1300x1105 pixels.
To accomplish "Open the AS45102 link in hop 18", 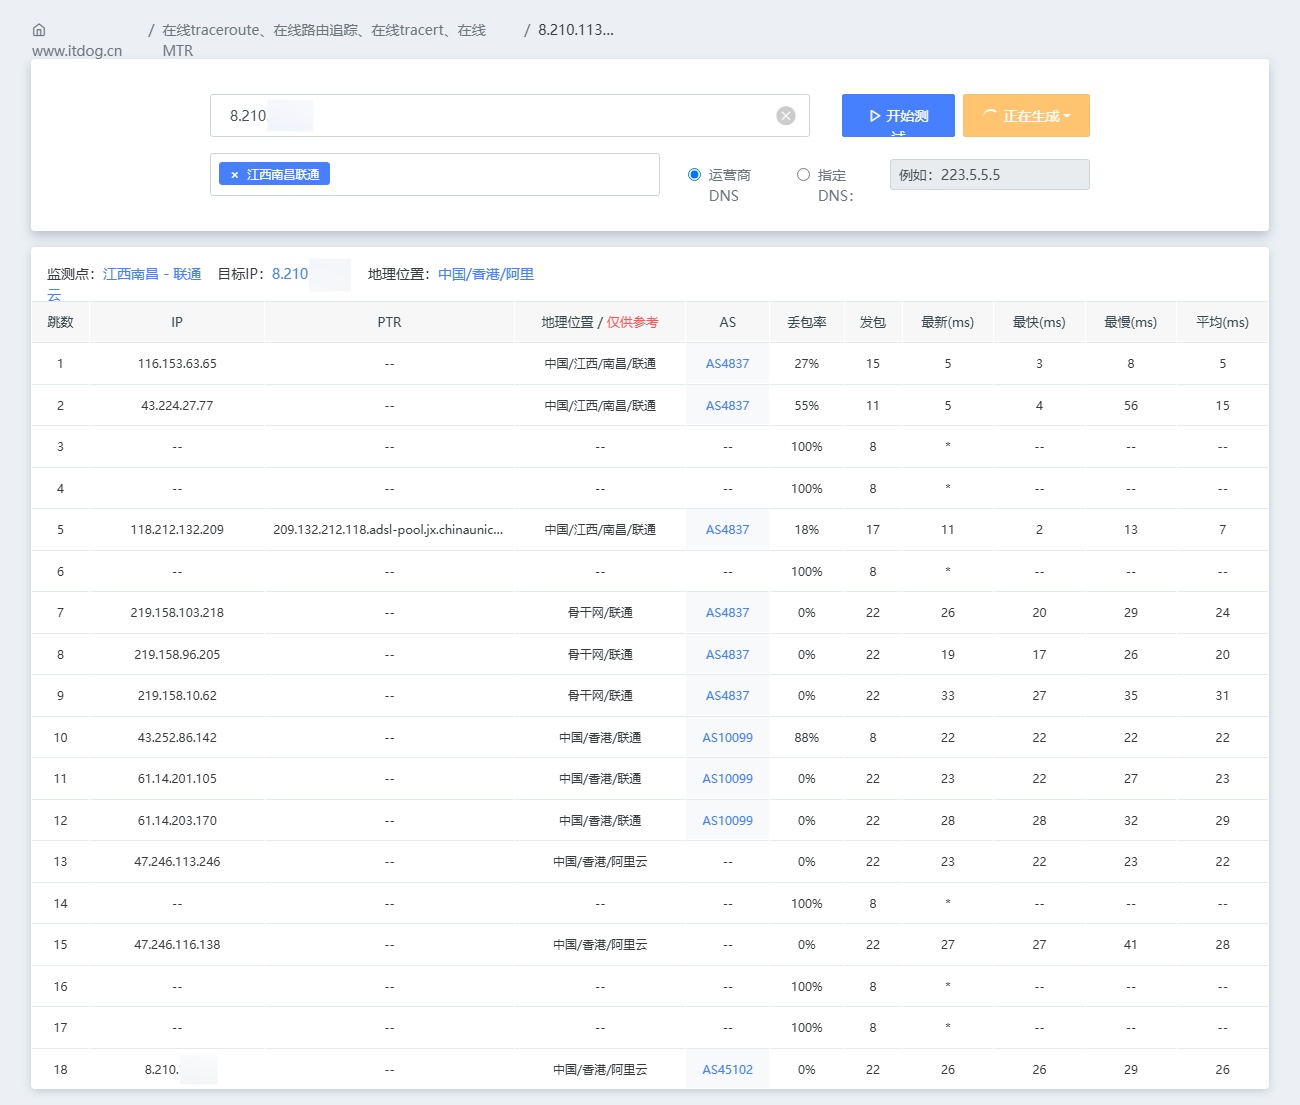I will [x=727, y=1070].
